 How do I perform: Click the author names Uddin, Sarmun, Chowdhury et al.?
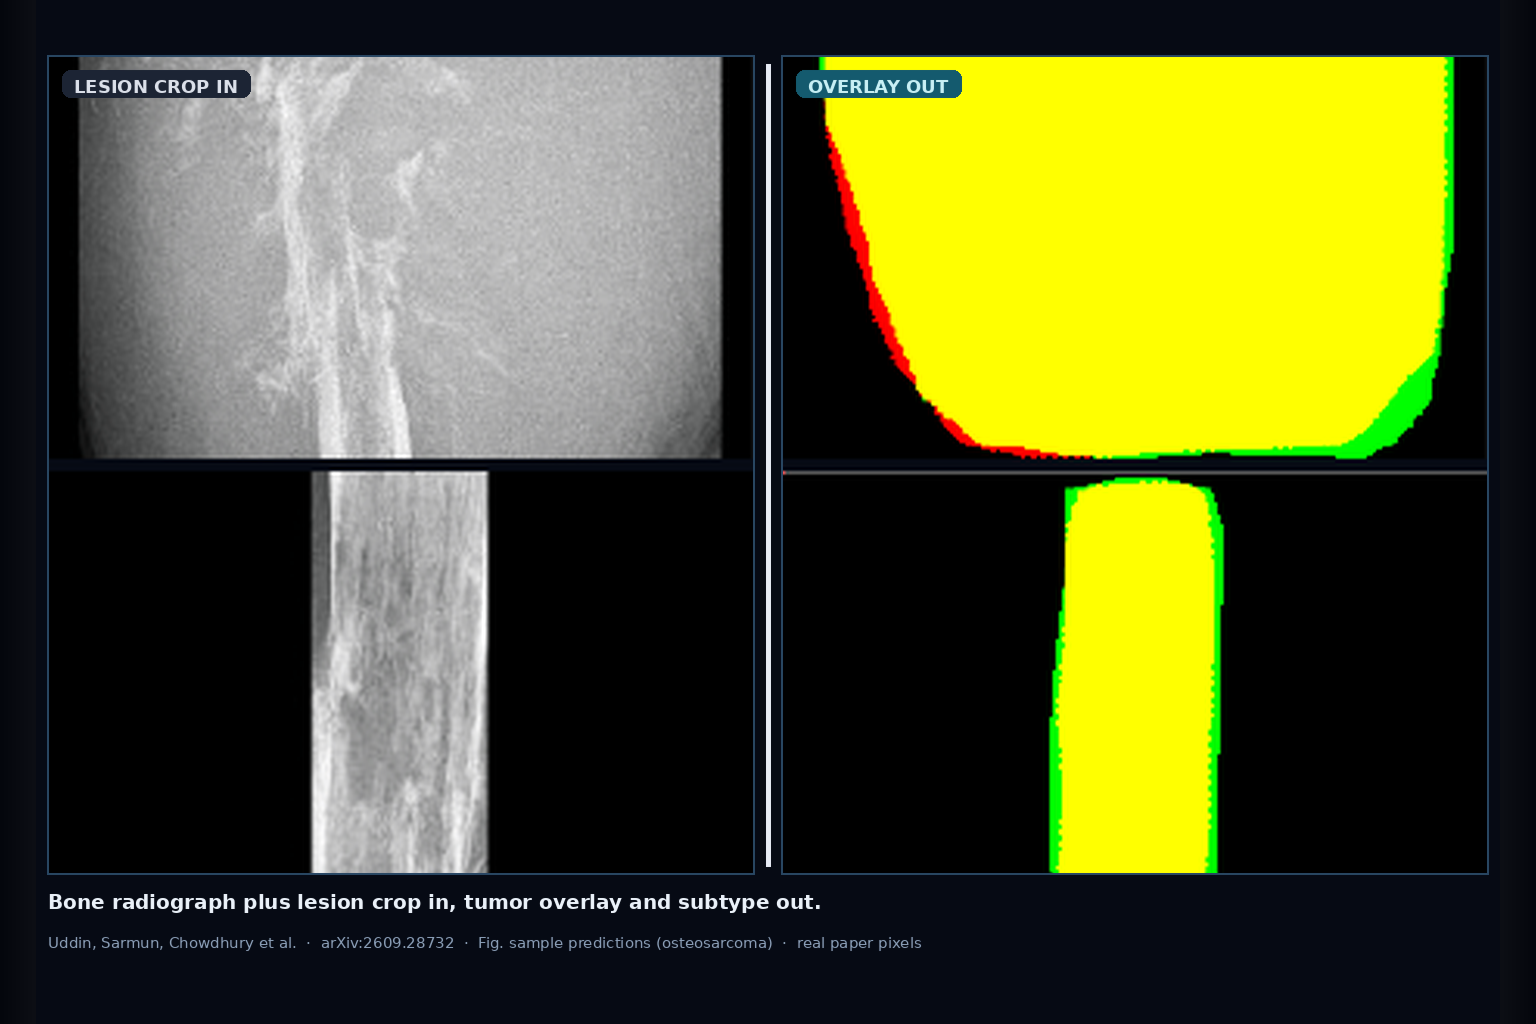pyautogui.click(x=172, y=943)
